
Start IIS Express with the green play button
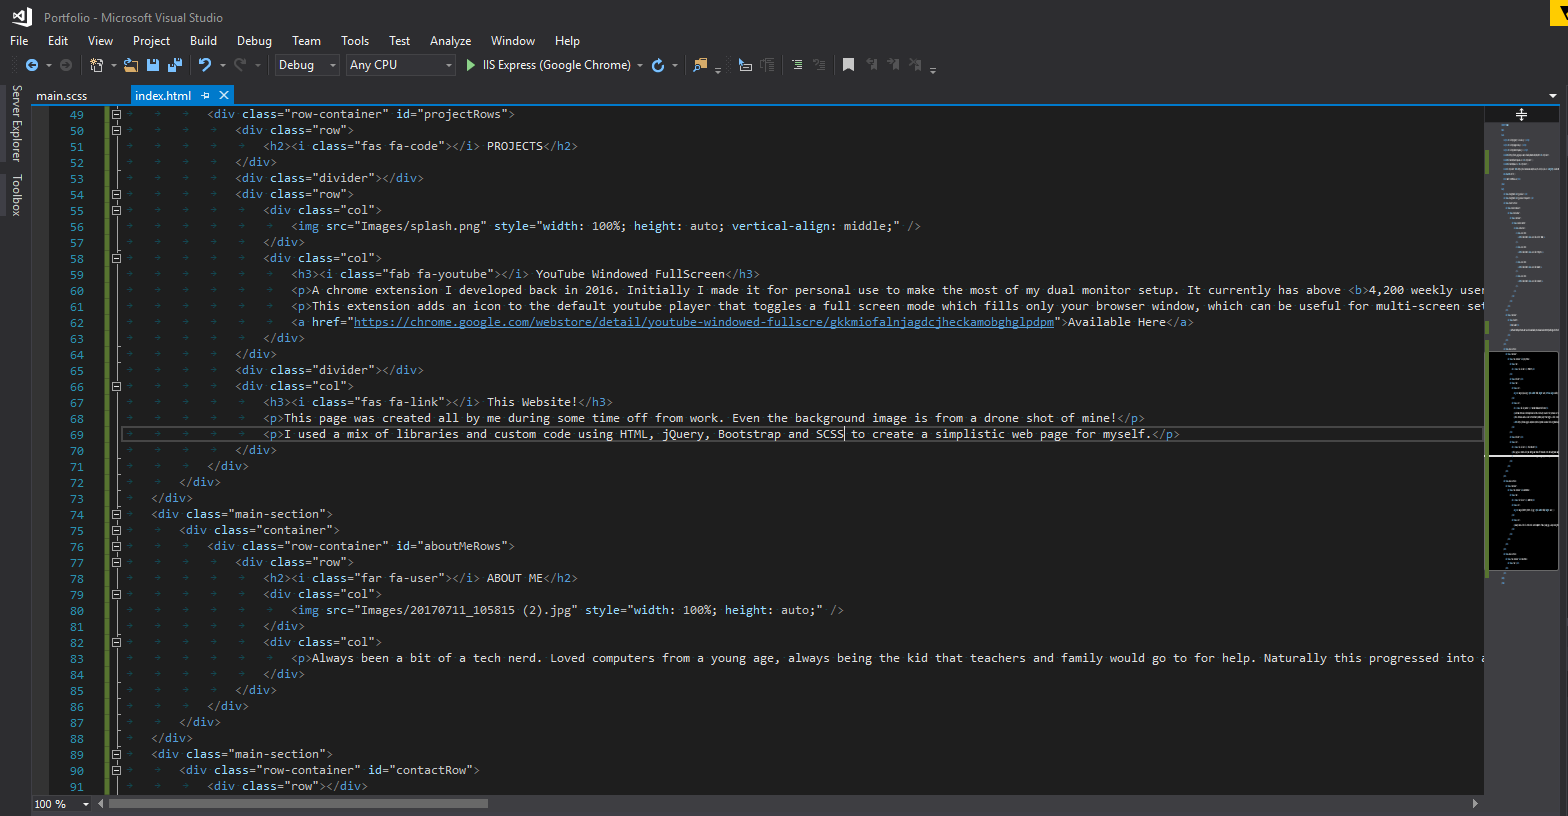[x=471, y=65]
